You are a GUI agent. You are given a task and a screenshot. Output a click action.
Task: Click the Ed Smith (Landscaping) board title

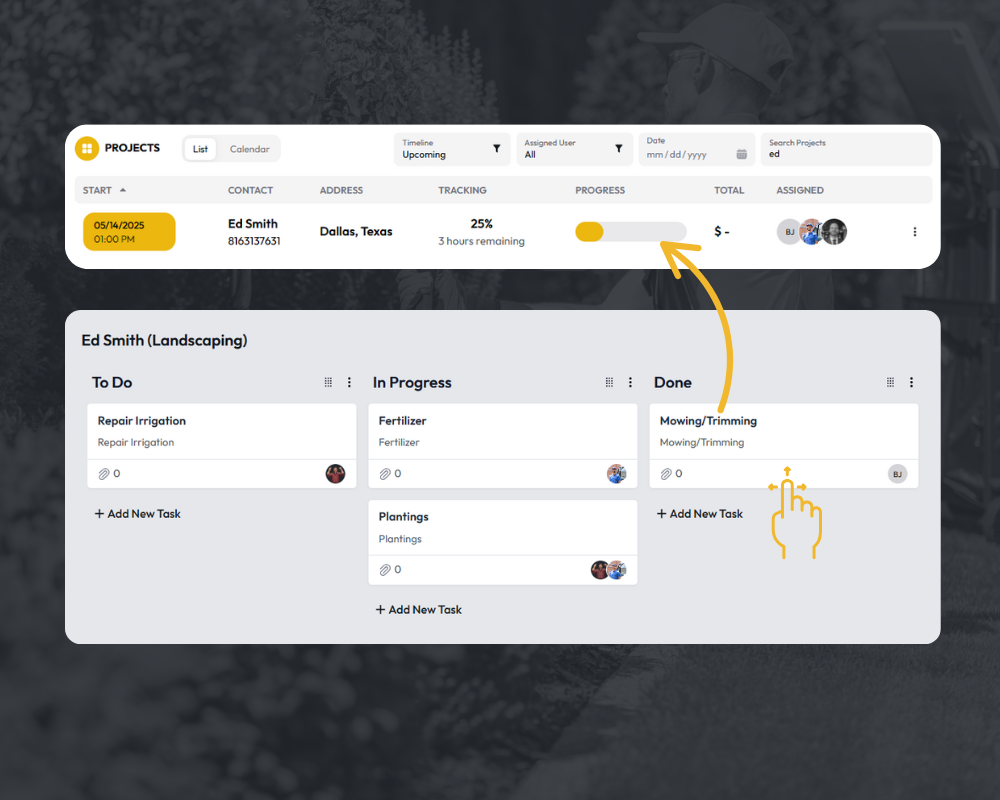point(165,340)
